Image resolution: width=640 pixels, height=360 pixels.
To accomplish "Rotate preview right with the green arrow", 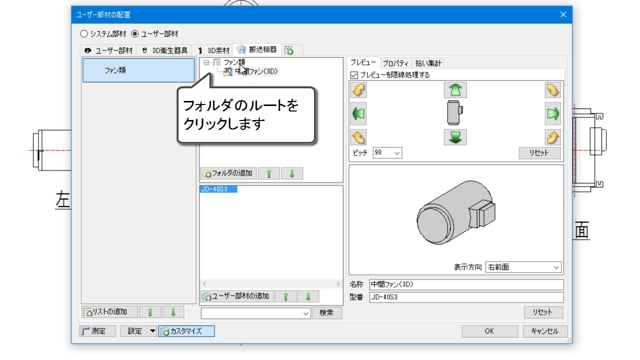I will (553, 113).
